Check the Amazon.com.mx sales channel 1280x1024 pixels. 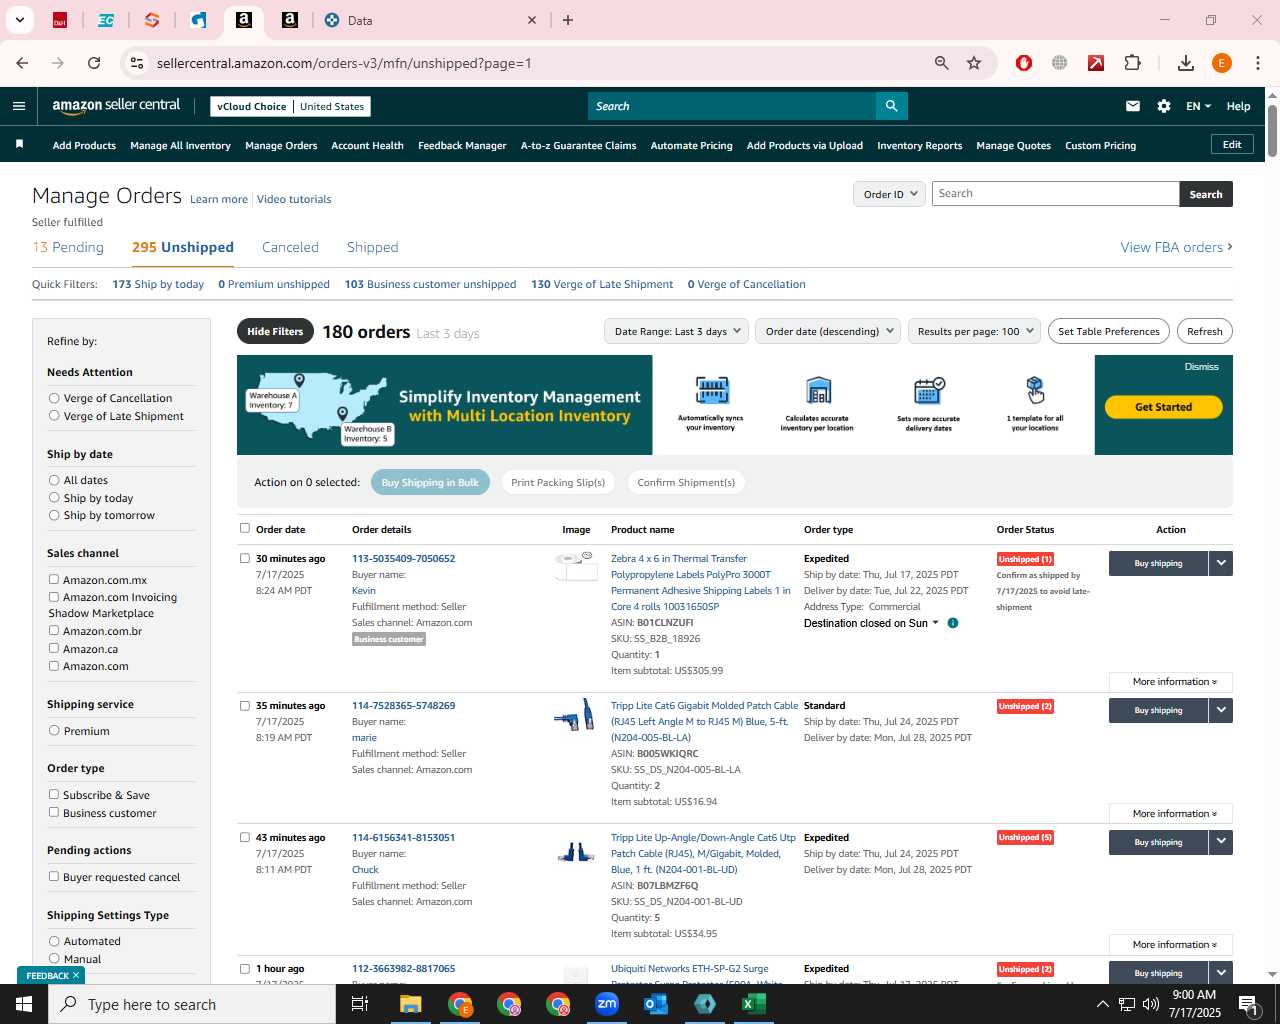pyautogui.click(x=54, y=579)
